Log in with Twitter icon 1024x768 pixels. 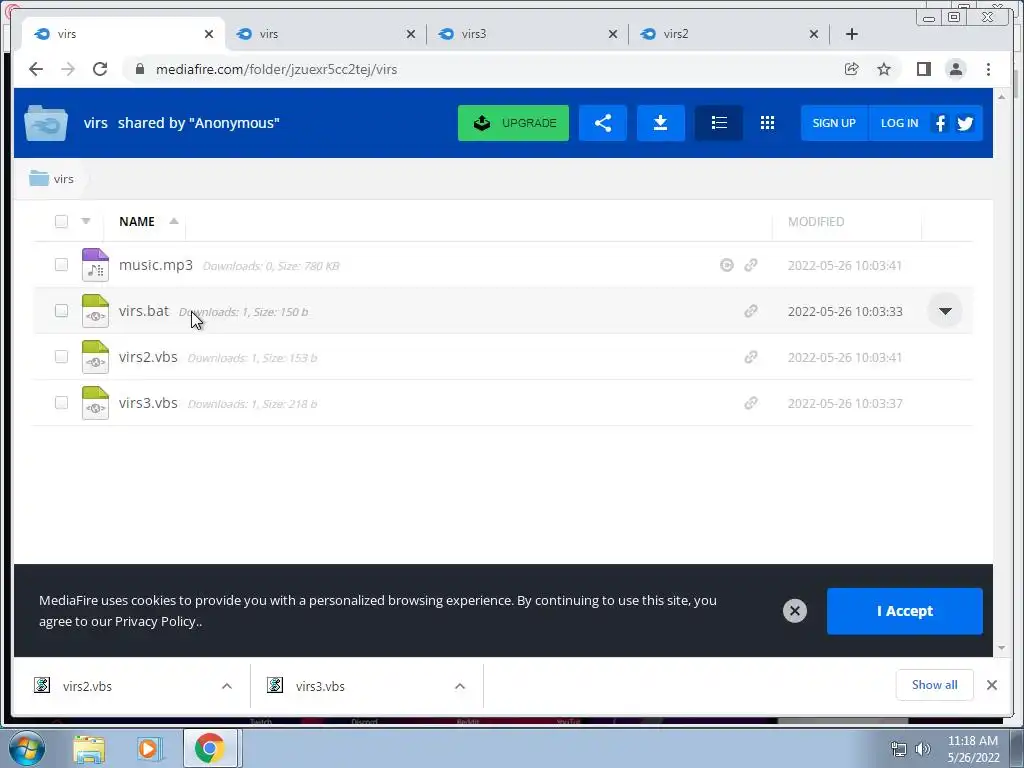pyautogui.click(x=965, y=123)
